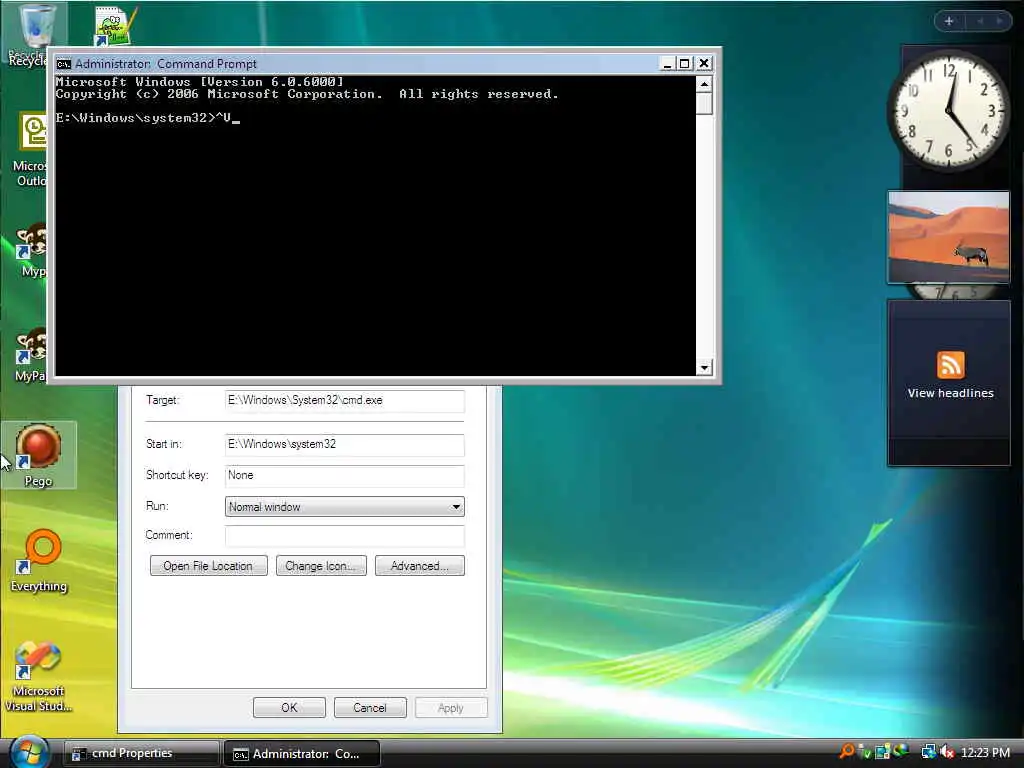Click Cancel in cmd Properties
The height and width of the screenshot is (768, 1024).
coord(370,707)
